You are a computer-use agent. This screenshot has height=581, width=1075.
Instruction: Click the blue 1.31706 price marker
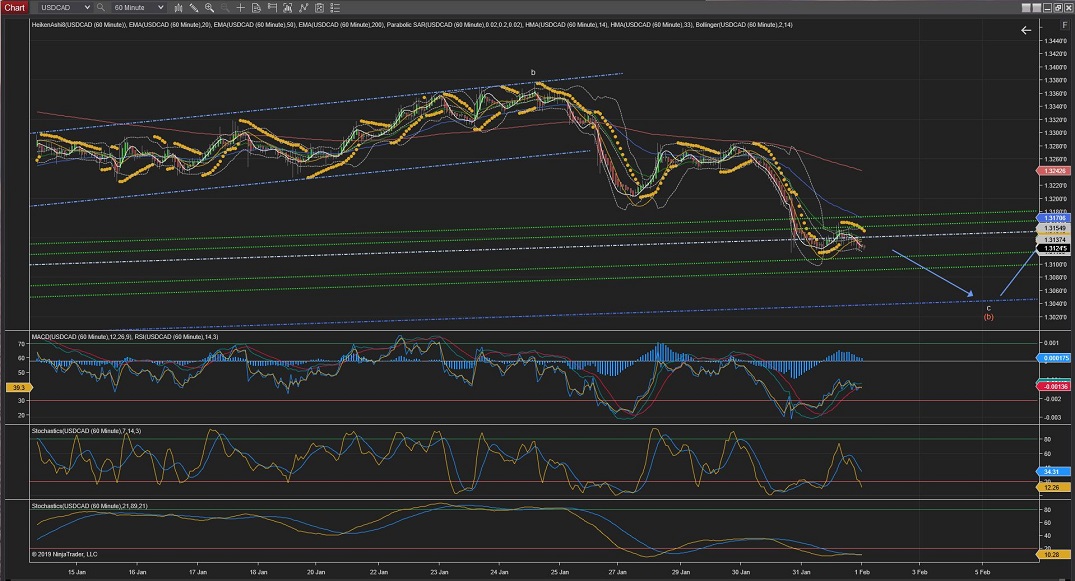point(1054,217)
